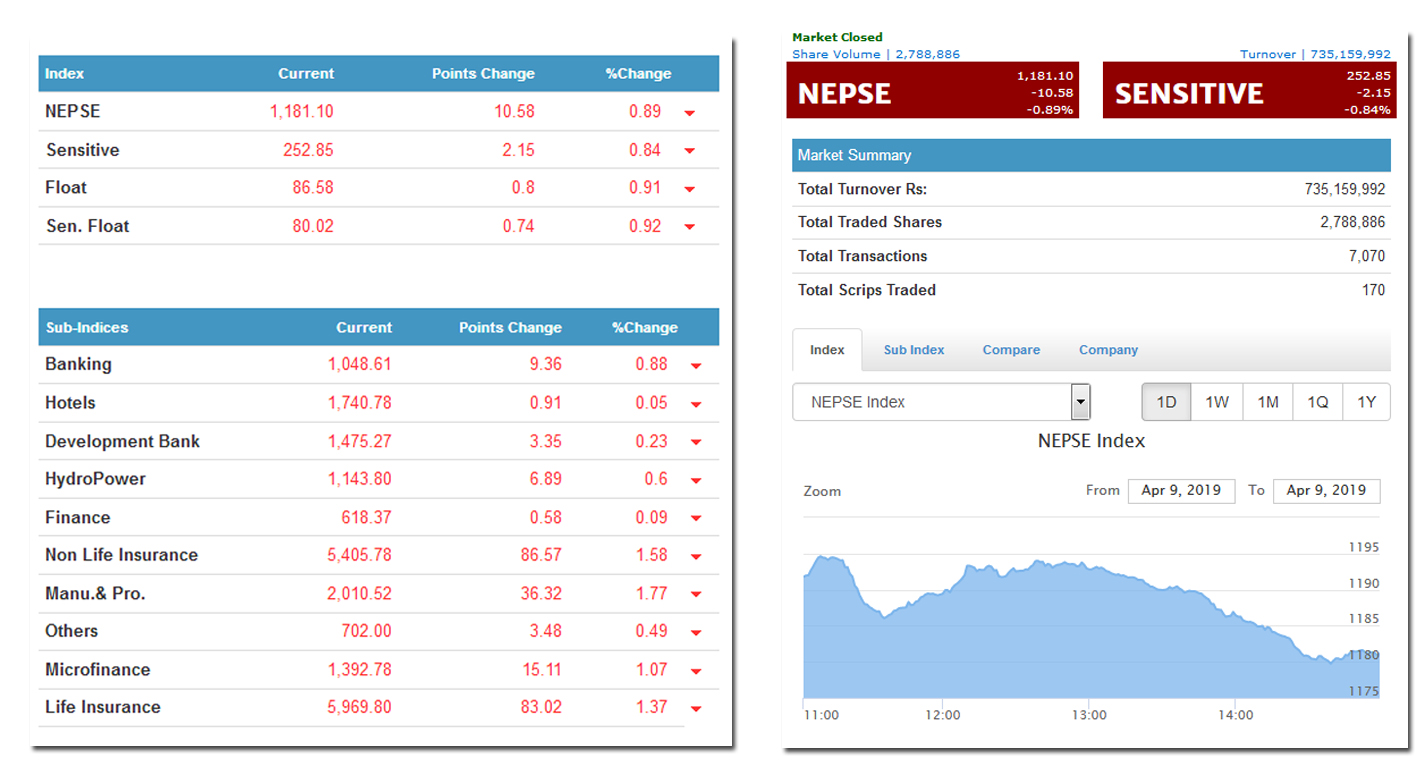Image resolution: width=1424 pixels, height=767 pixels.
Task: Click the Sensitive current value 252.85 in table
Action: pyautogui.click(x=309, y=150)
